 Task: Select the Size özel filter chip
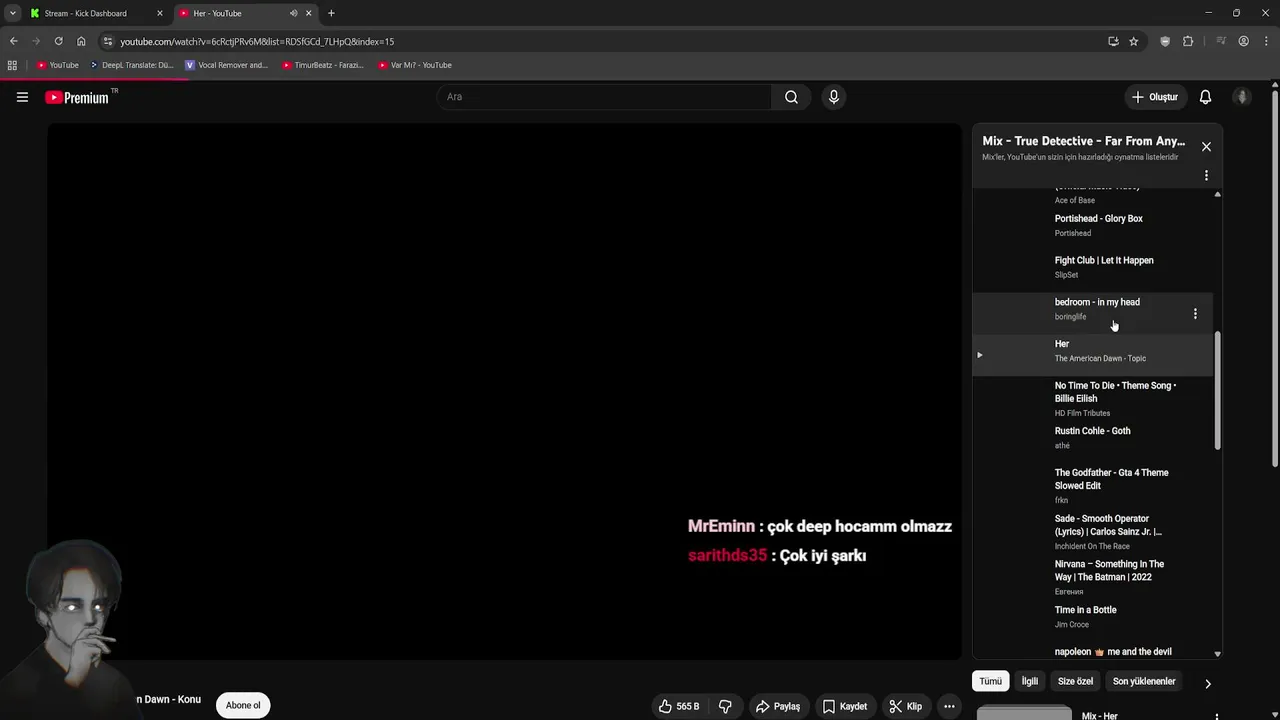(1075, 681)
